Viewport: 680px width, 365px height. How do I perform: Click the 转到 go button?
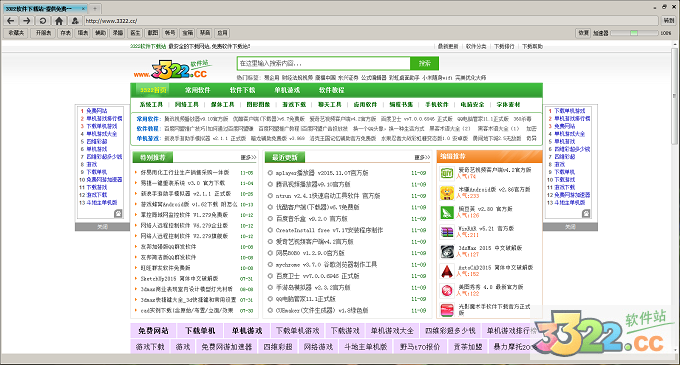(x=669, y=20)
